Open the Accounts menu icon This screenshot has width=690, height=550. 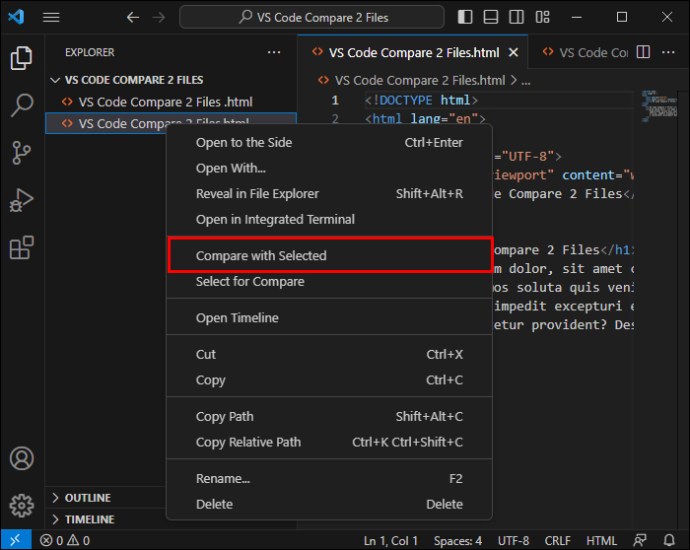(21, 459)
